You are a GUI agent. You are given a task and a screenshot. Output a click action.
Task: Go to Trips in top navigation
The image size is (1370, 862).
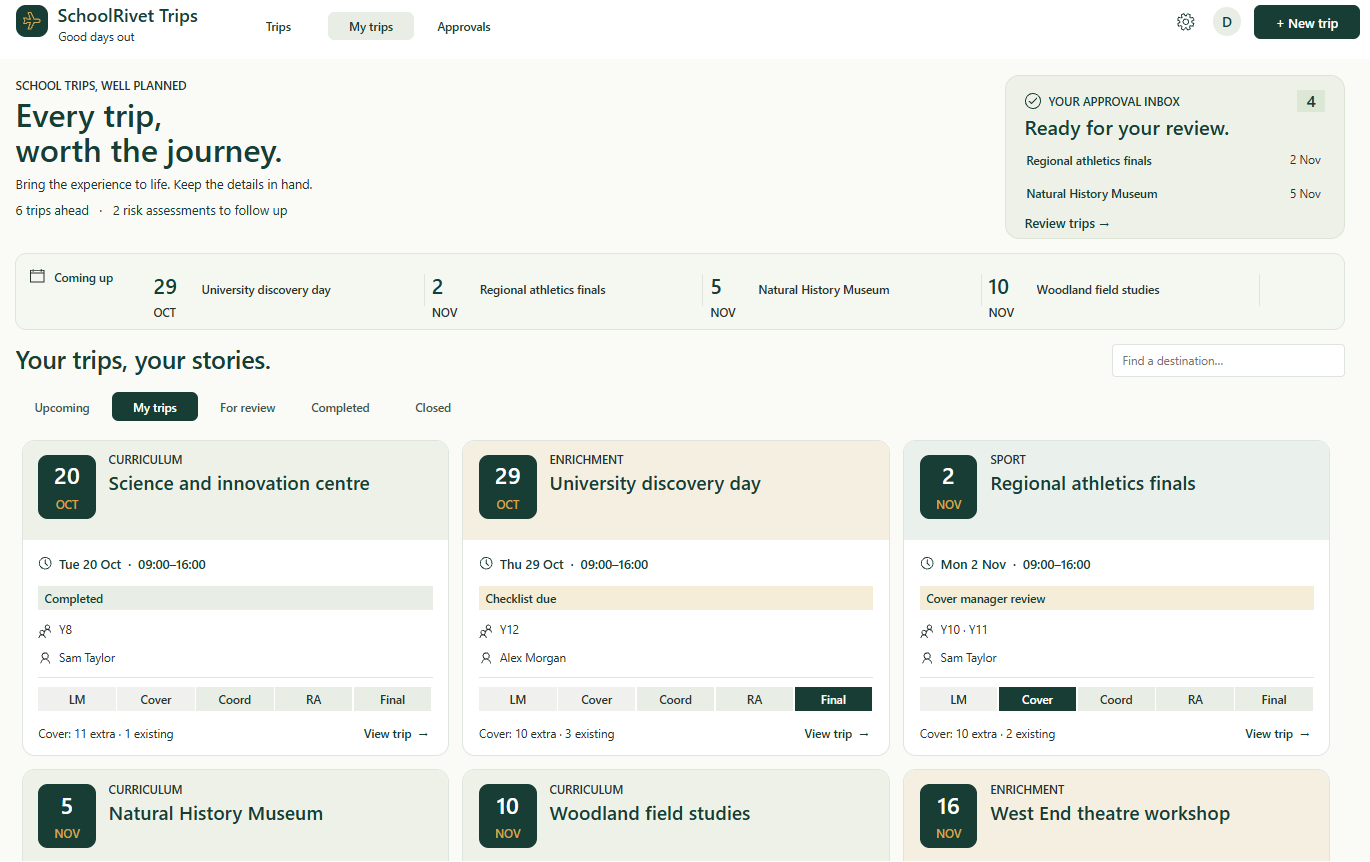pyautogui.click(x=279, y=26)
